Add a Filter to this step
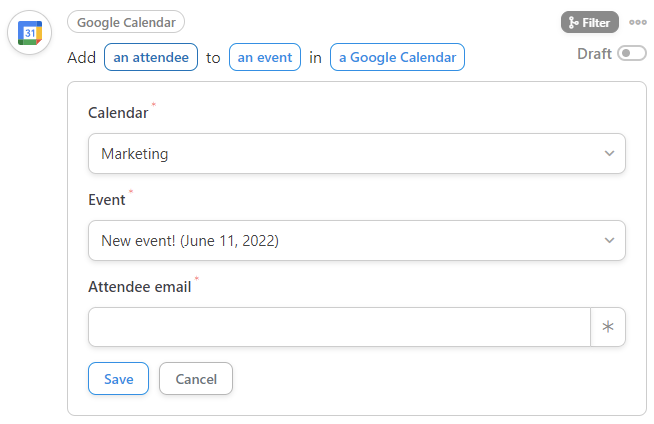 point(589,23)
